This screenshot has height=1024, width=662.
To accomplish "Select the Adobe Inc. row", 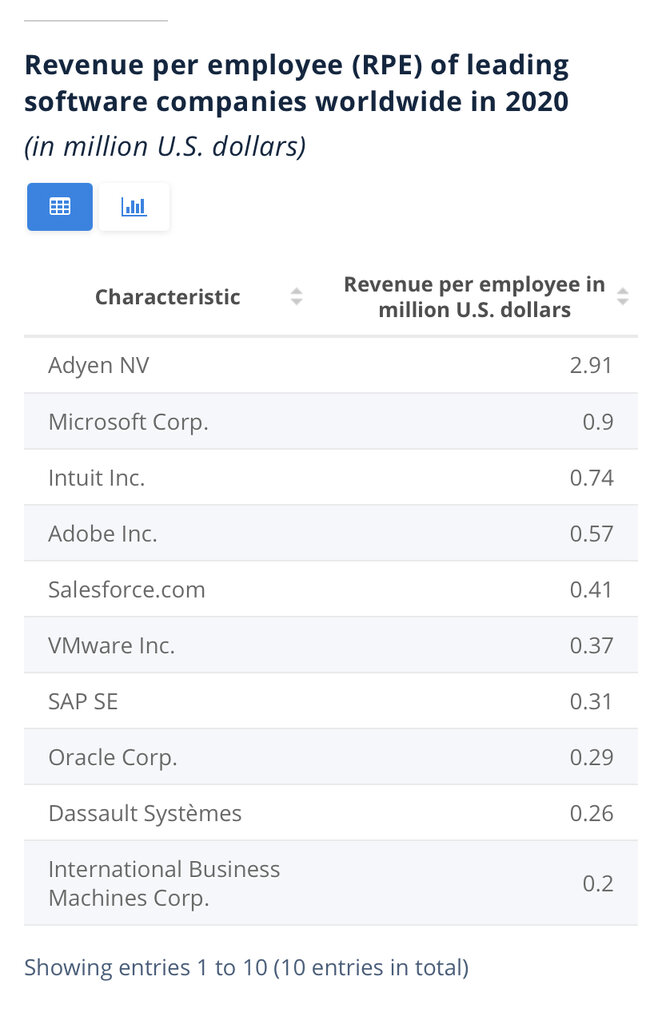I will point(331,533).
